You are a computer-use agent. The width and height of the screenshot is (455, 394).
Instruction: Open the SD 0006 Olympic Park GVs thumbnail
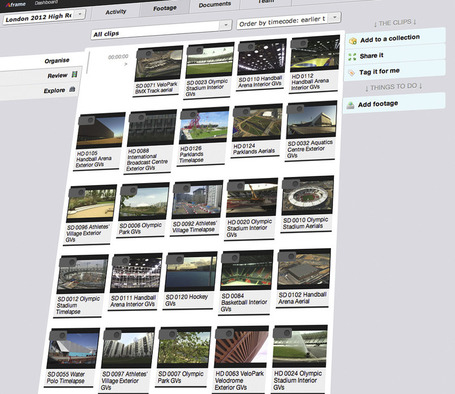pyautogui.click(x=144, y=201)
